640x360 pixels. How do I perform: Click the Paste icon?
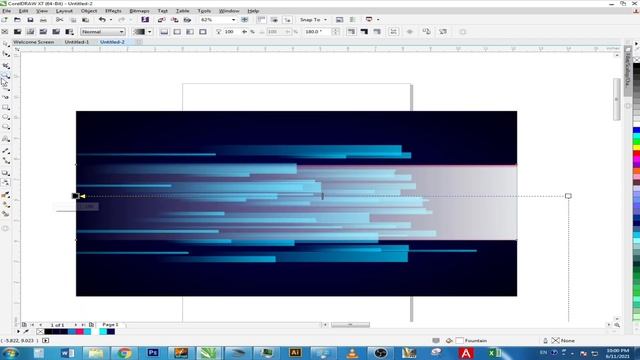86,20
